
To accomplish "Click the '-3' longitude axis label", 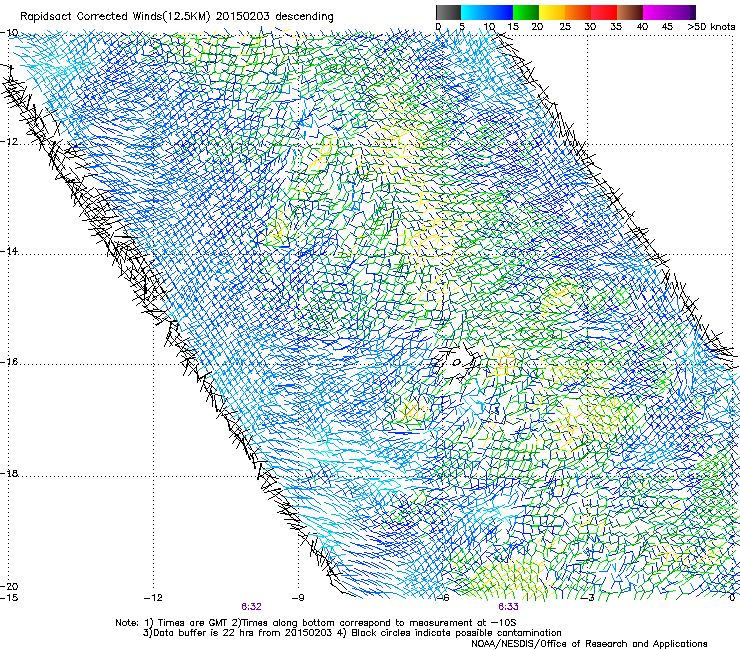I will point(589,598).
